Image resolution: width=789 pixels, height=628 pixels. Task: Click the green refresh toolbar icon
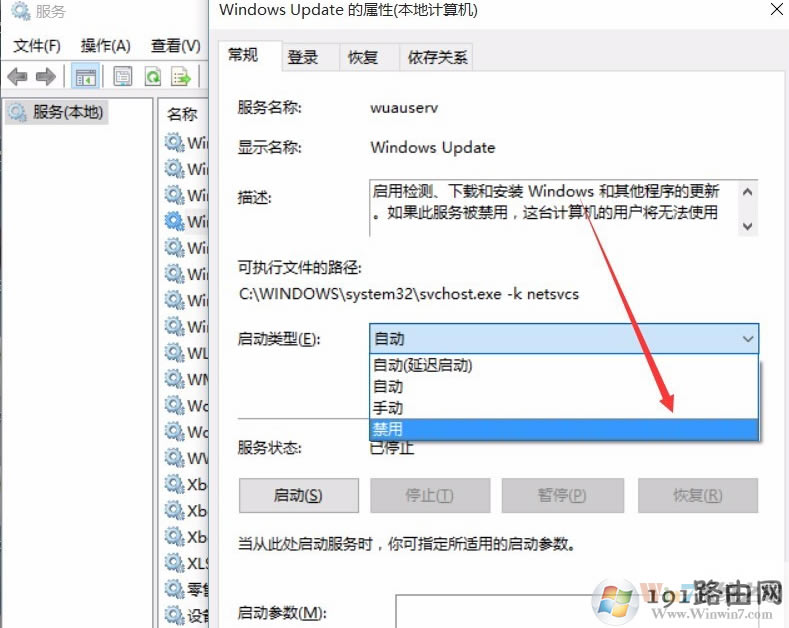[x=152, y=77]
